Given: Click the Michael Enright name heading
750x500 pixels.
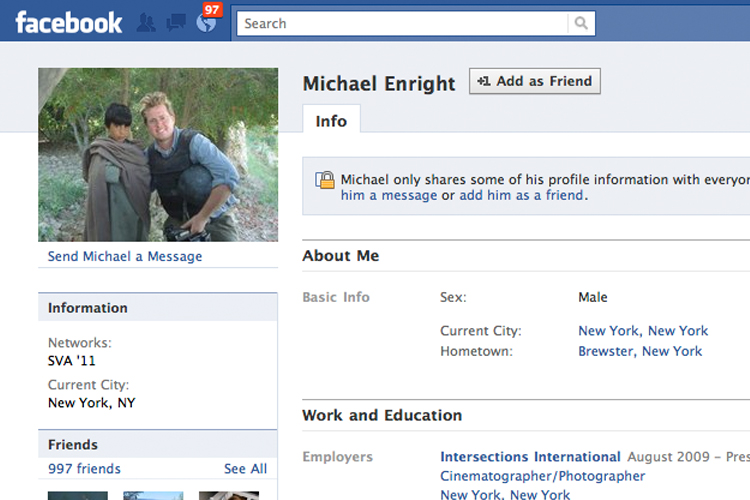Looking at the screenshot, I should click(x=379, y=84).
